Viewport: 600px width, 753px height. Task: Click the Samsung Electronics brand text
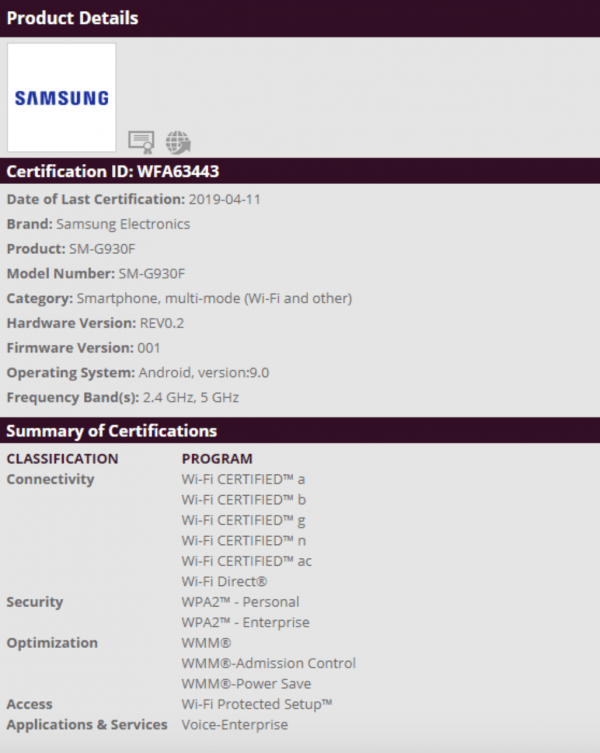point(123,224)
